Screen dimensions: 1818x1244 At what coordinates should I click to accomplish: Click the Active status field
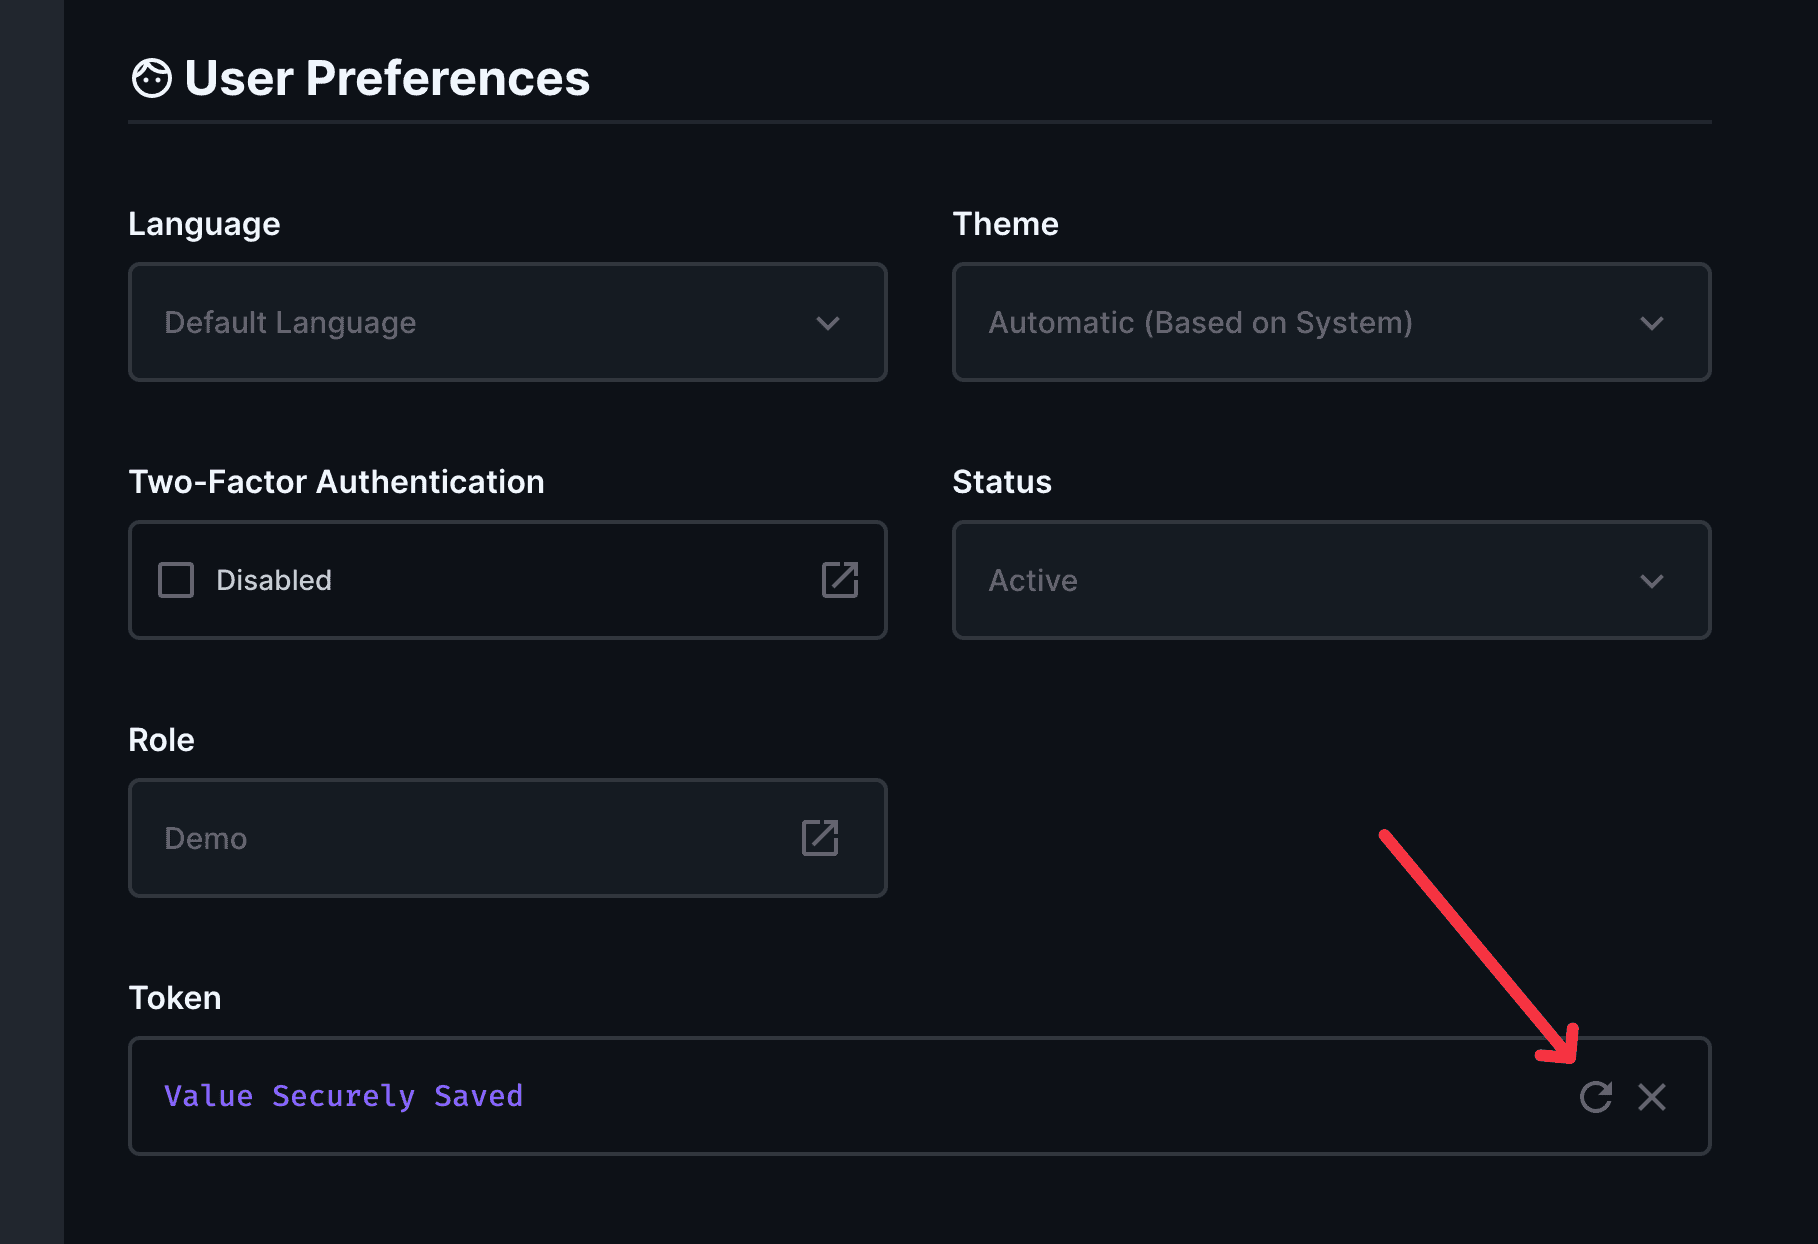tap(1332, 580)
